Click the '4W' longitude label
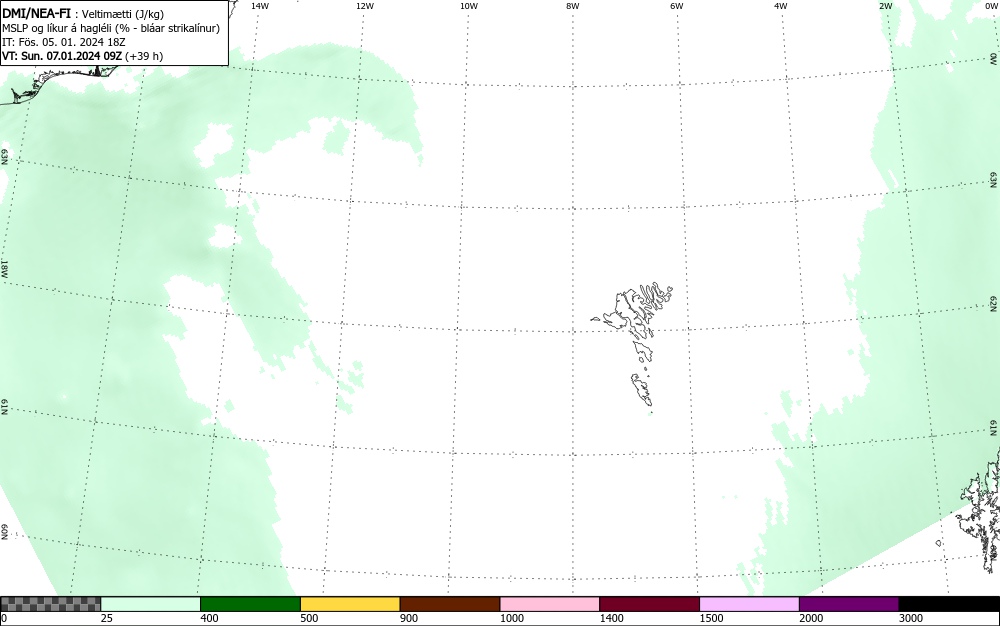The image size is (1000, 626). 781,6
